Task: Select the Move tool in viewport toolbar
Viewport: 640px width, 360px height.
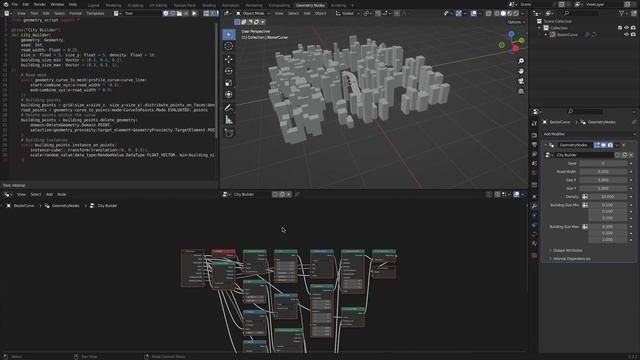Action: pyautogui.click(x=229, y=59)
